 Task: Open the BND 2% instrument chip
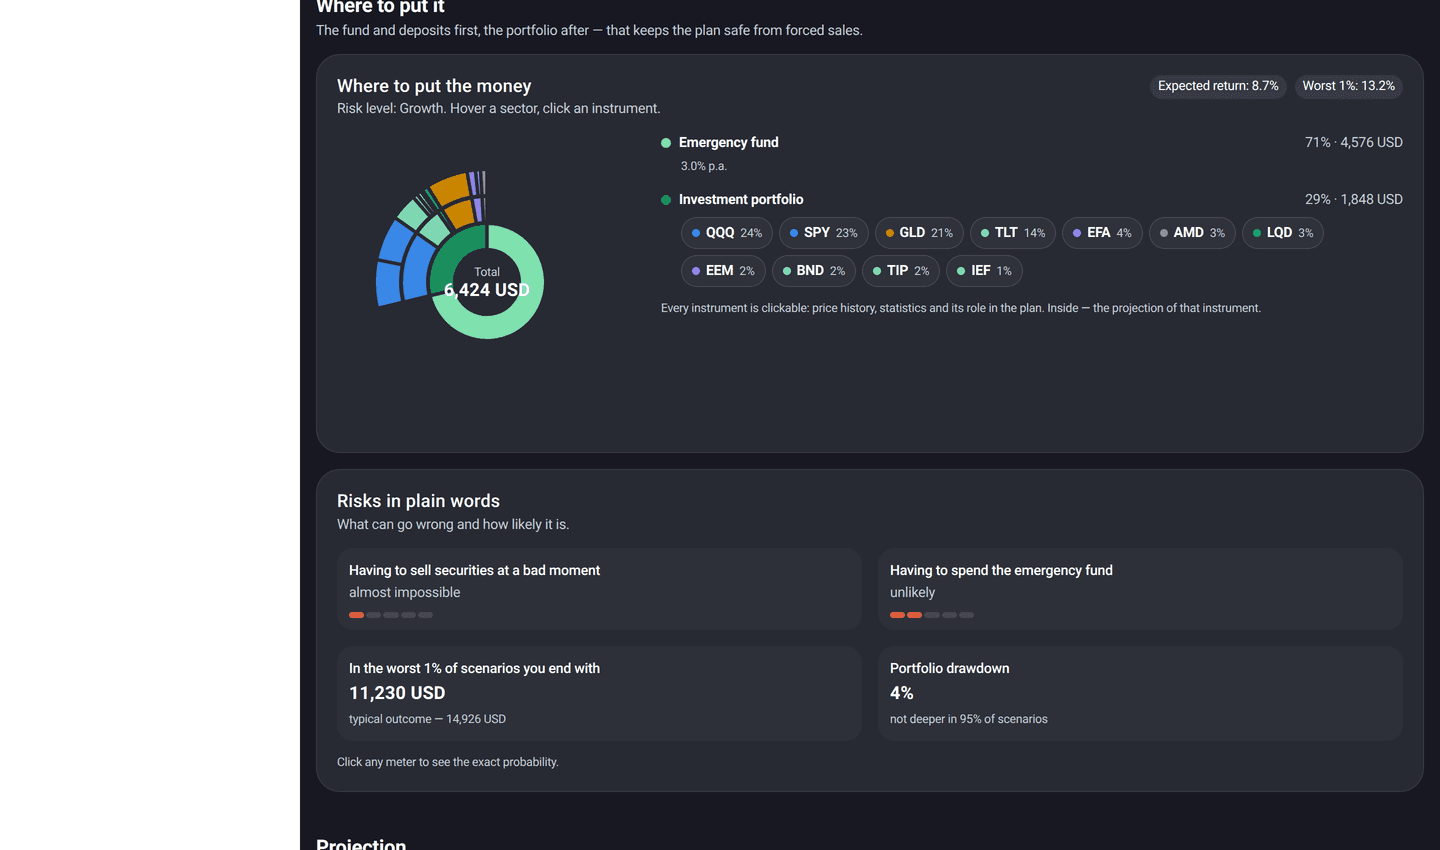(x=814, y=271)
